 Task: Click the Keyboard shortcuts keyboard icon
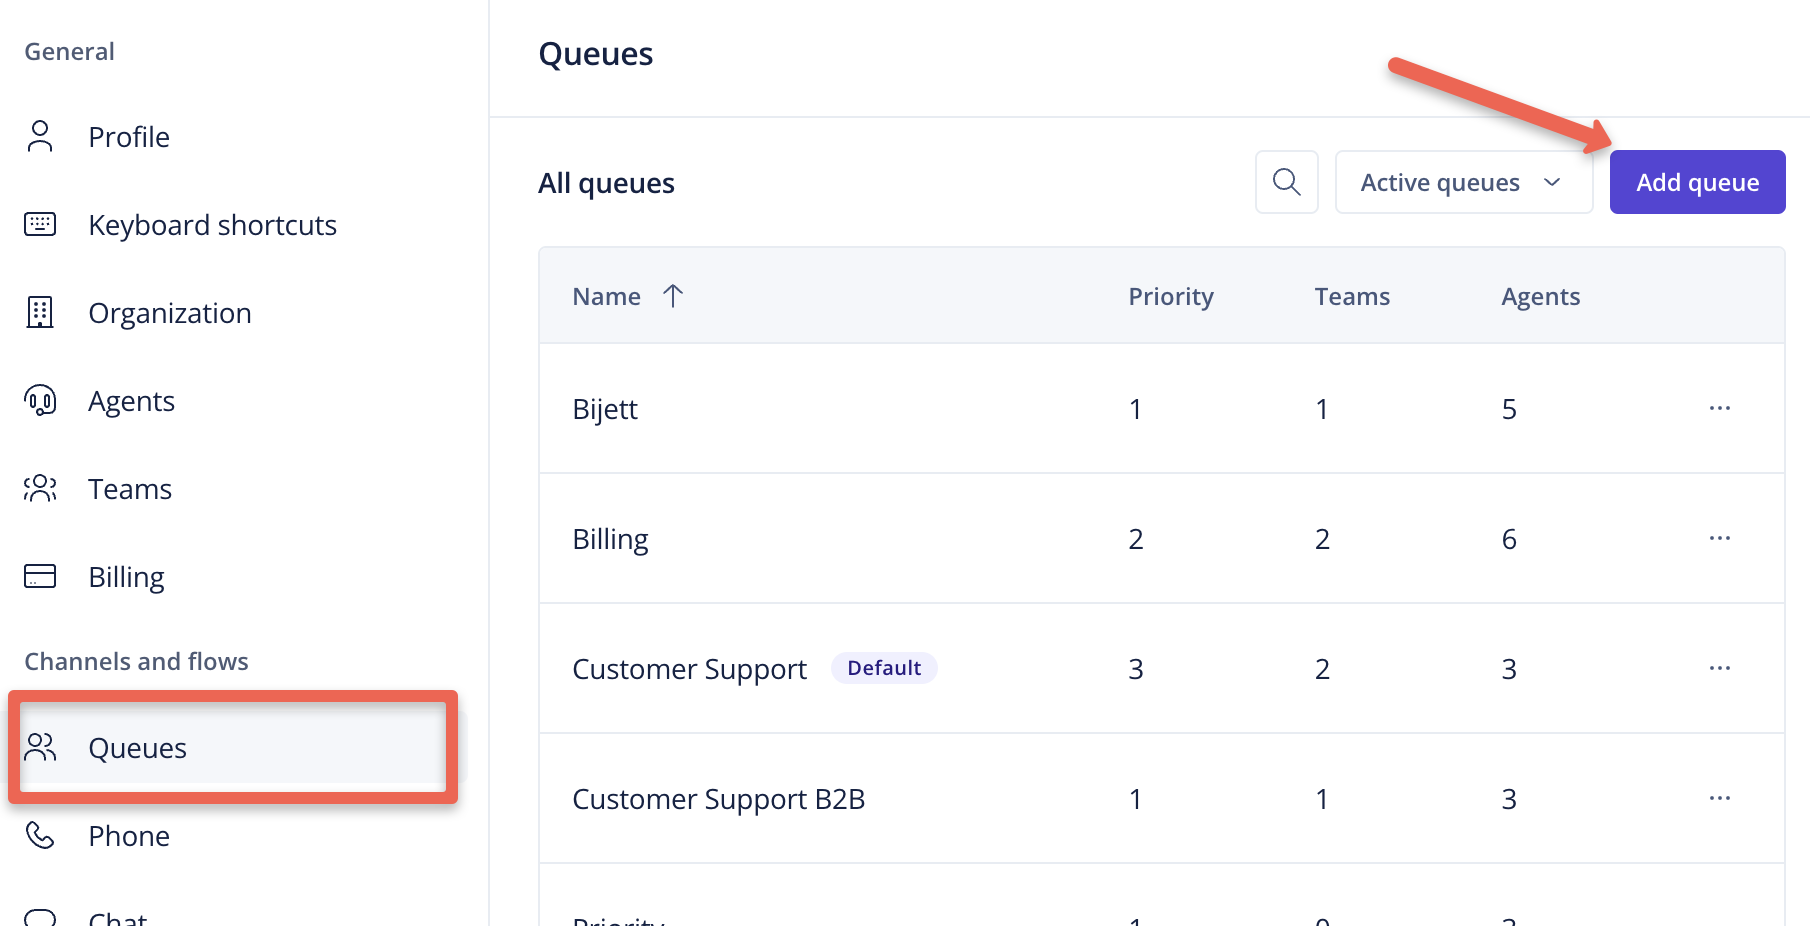point(40,224)
